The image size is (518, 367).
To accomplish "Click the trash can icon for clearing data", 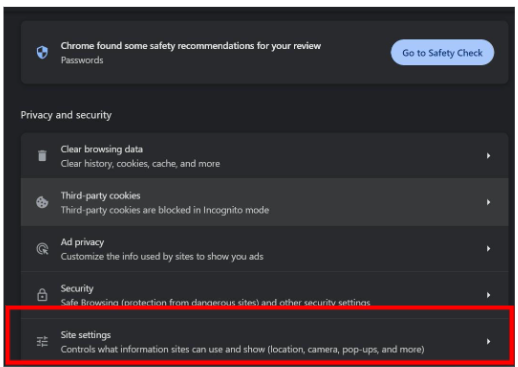I will coord(42,156).
